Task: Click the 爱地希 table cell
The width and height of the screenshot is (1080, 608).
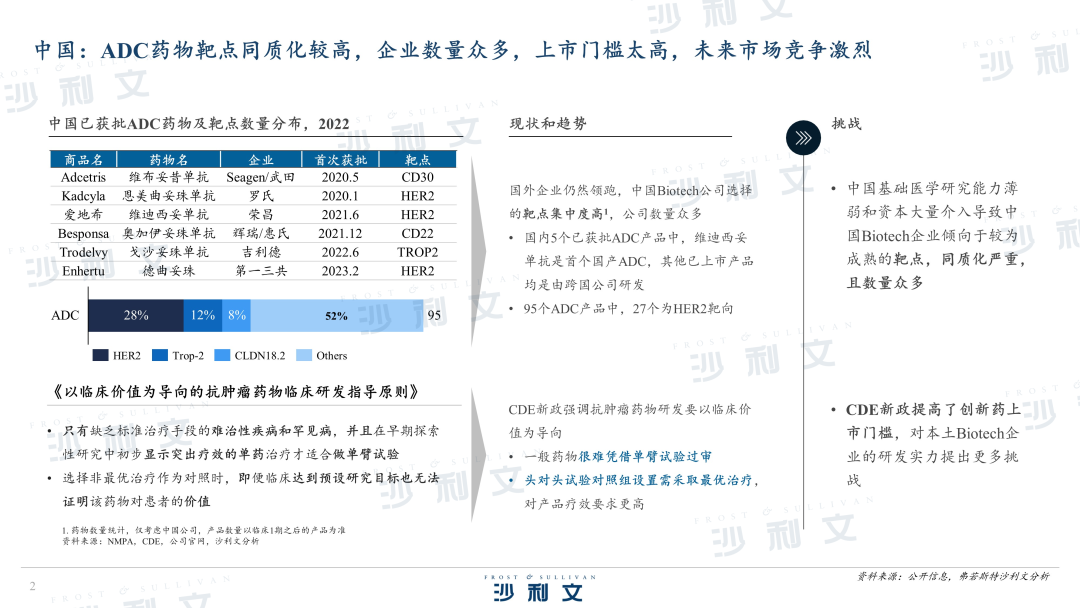Action: [x=83, y=215]
